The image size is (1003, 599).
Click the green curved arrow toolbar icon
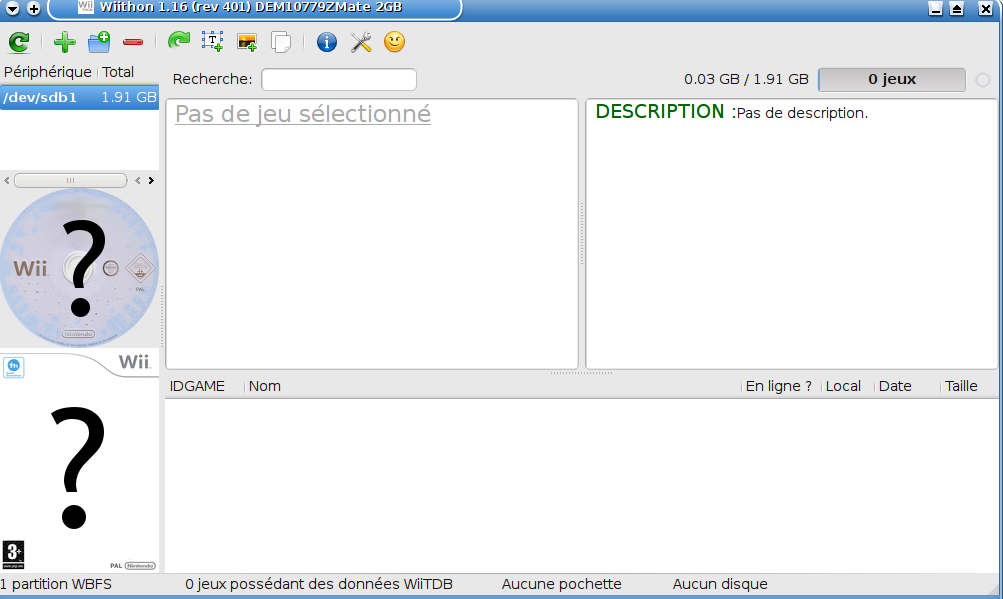pyautogui.click(x=178, y=42)
